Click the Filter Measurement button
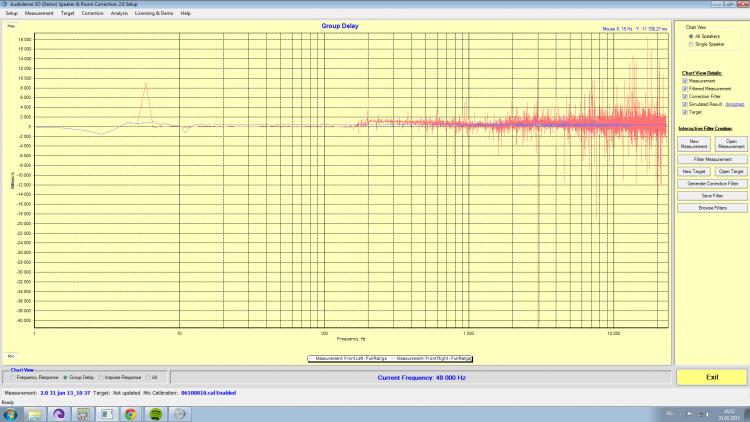The height and width of the screenshot is (422, 750). (x=712, y=159)
